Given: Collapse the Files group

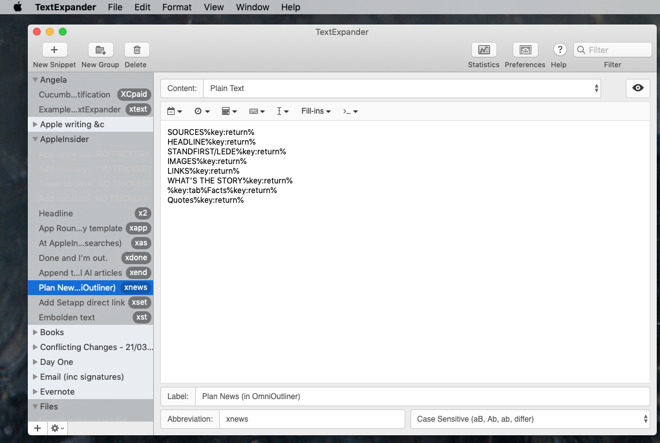Looking at the screenshot, I should pyautogui.click(x=35, y=406).
